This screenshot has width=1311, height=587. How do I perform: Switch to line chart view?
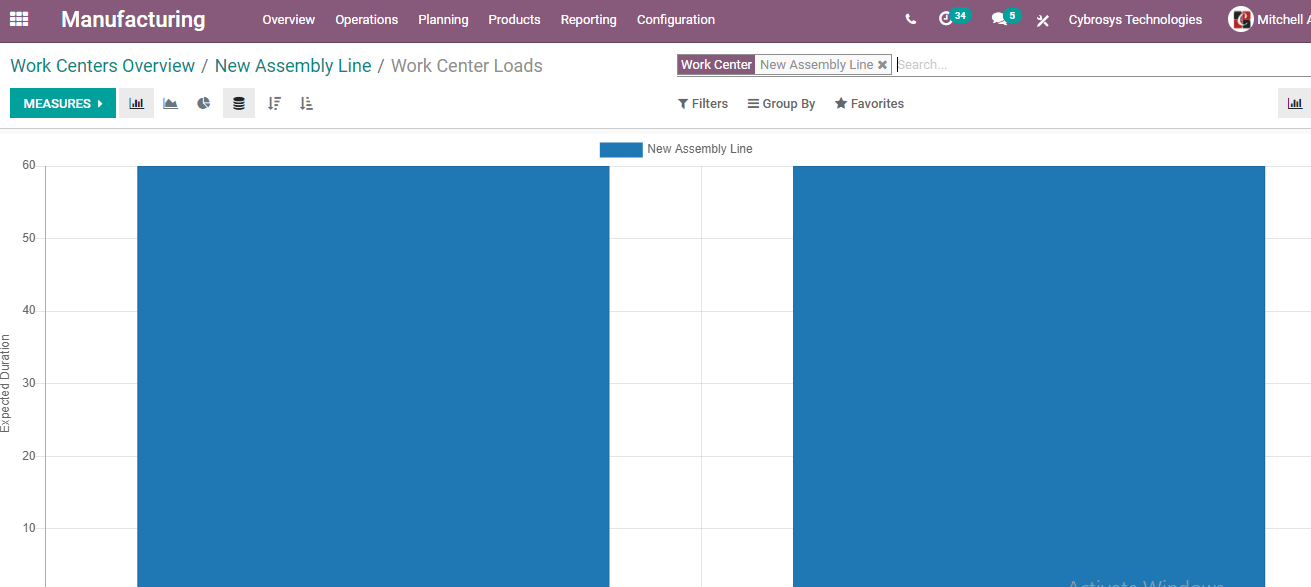tap(171, 103)
